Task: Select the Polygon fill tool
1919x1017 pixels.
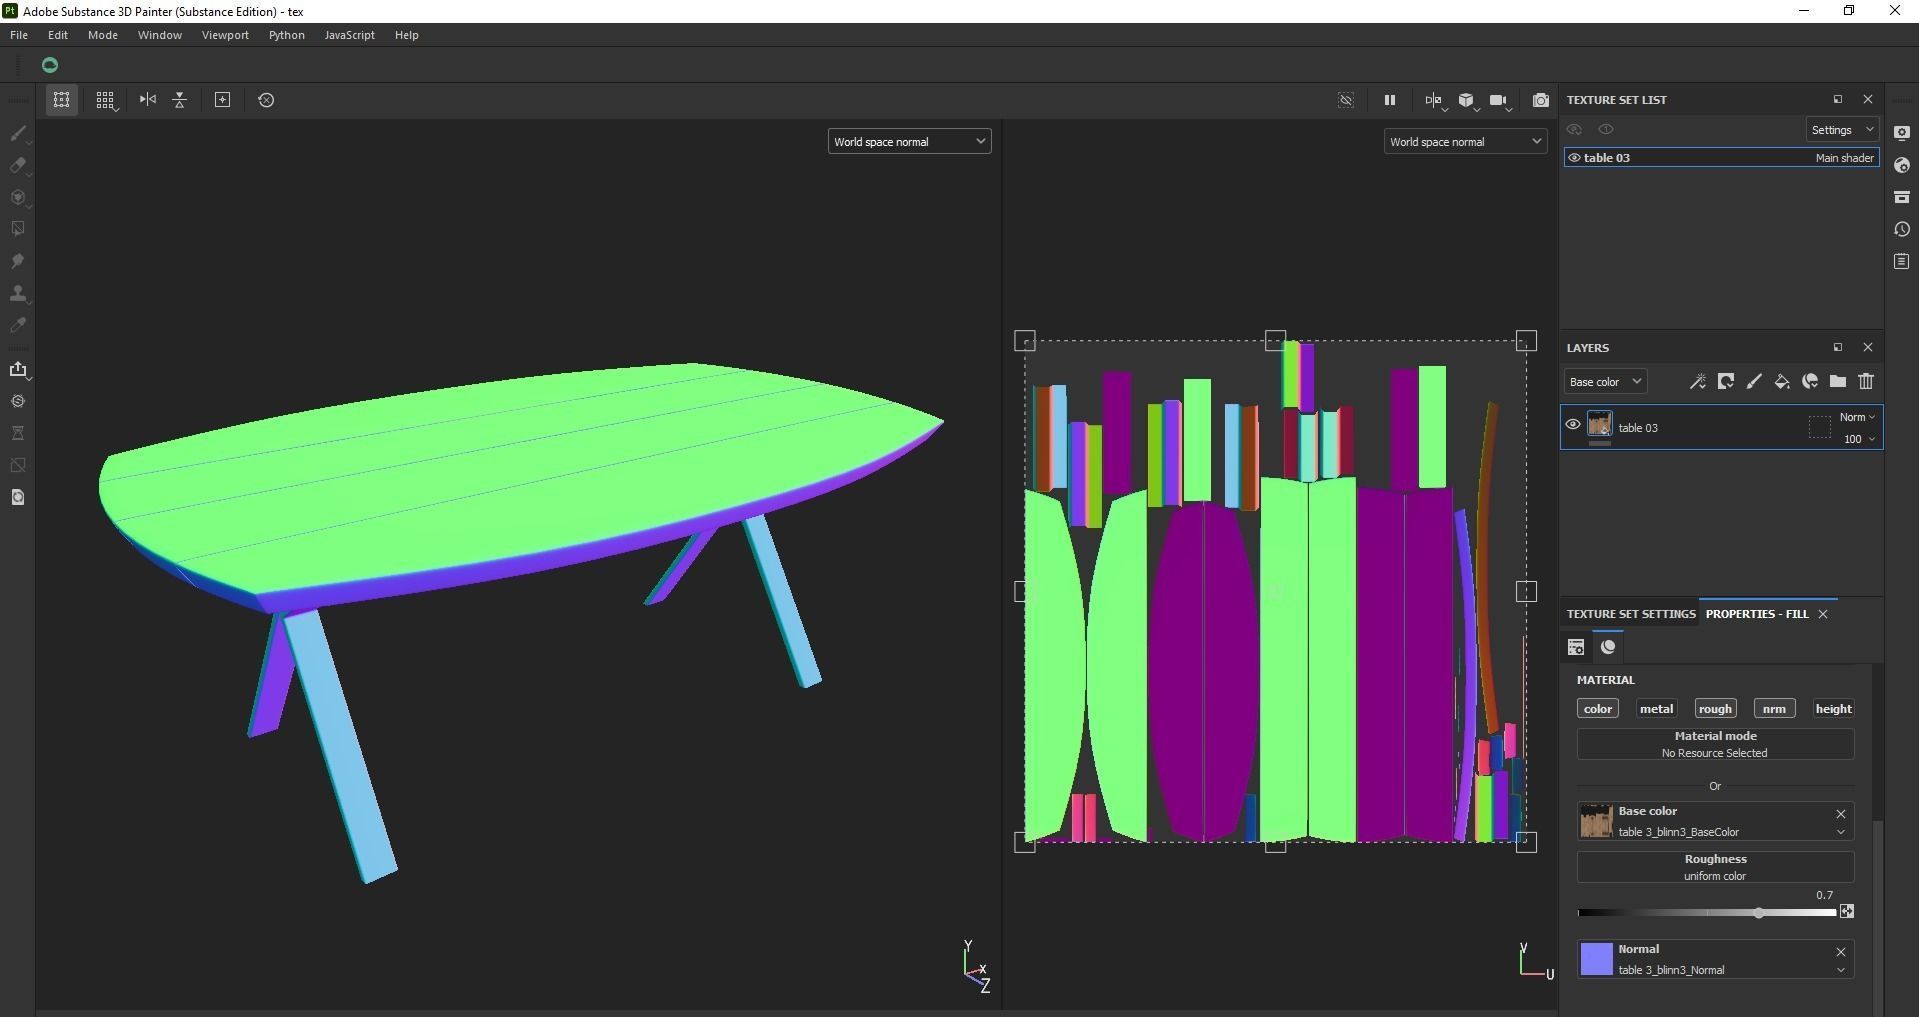Action: 18,229
